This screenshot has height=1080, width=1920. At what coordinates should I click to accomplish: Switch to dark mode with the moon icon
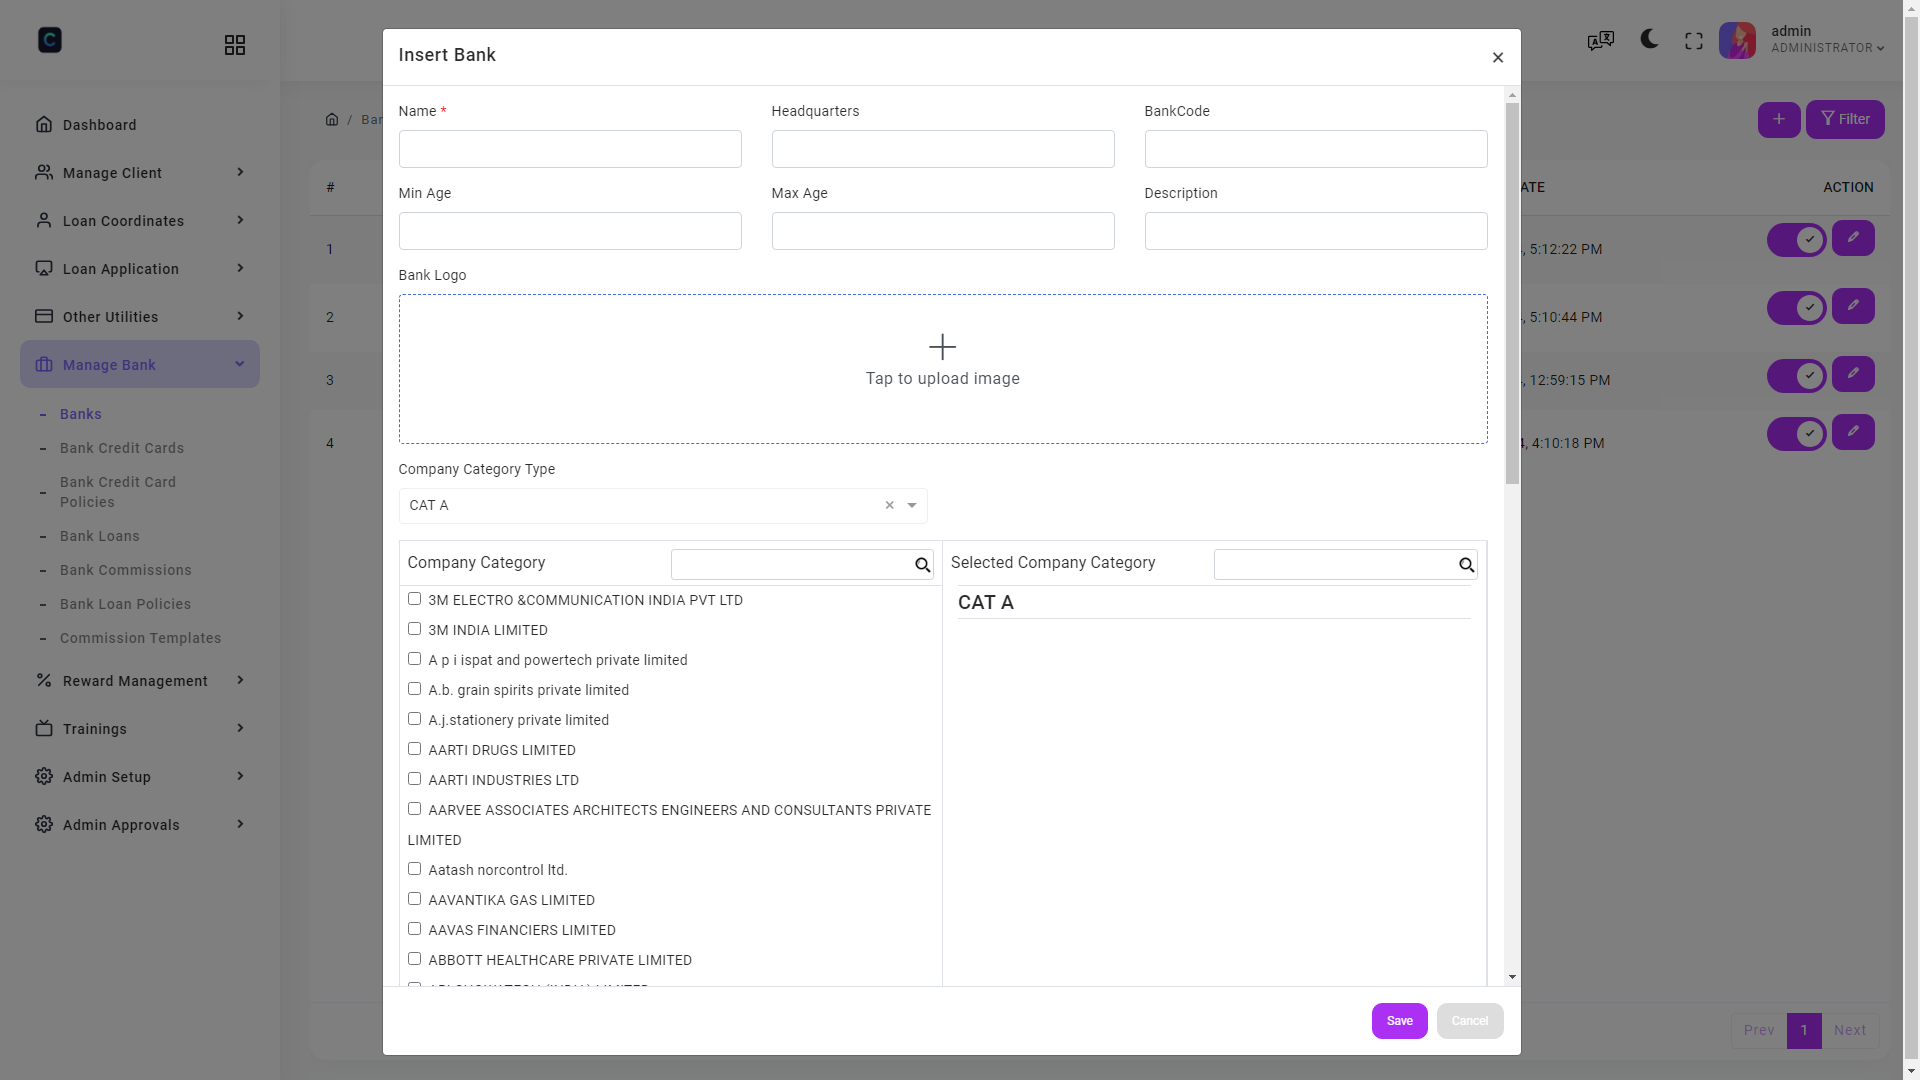pyautogui.click(x=1647, y=40)
